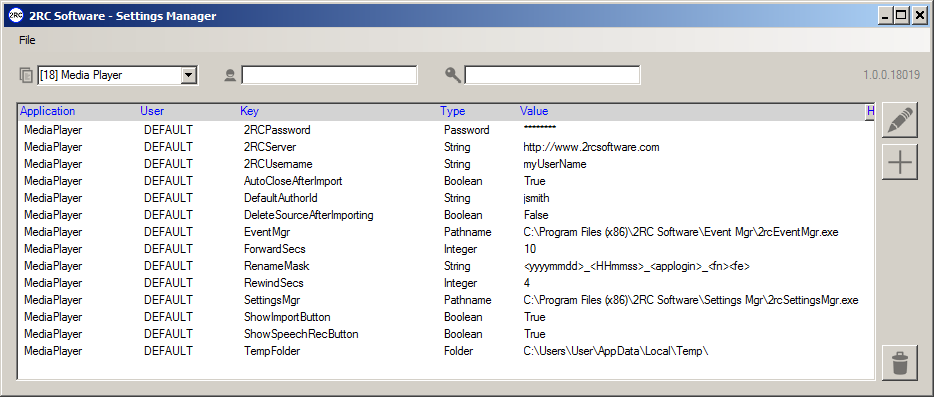Select the ForwardSecs key

pyautogui.click(x=275, y=249)
